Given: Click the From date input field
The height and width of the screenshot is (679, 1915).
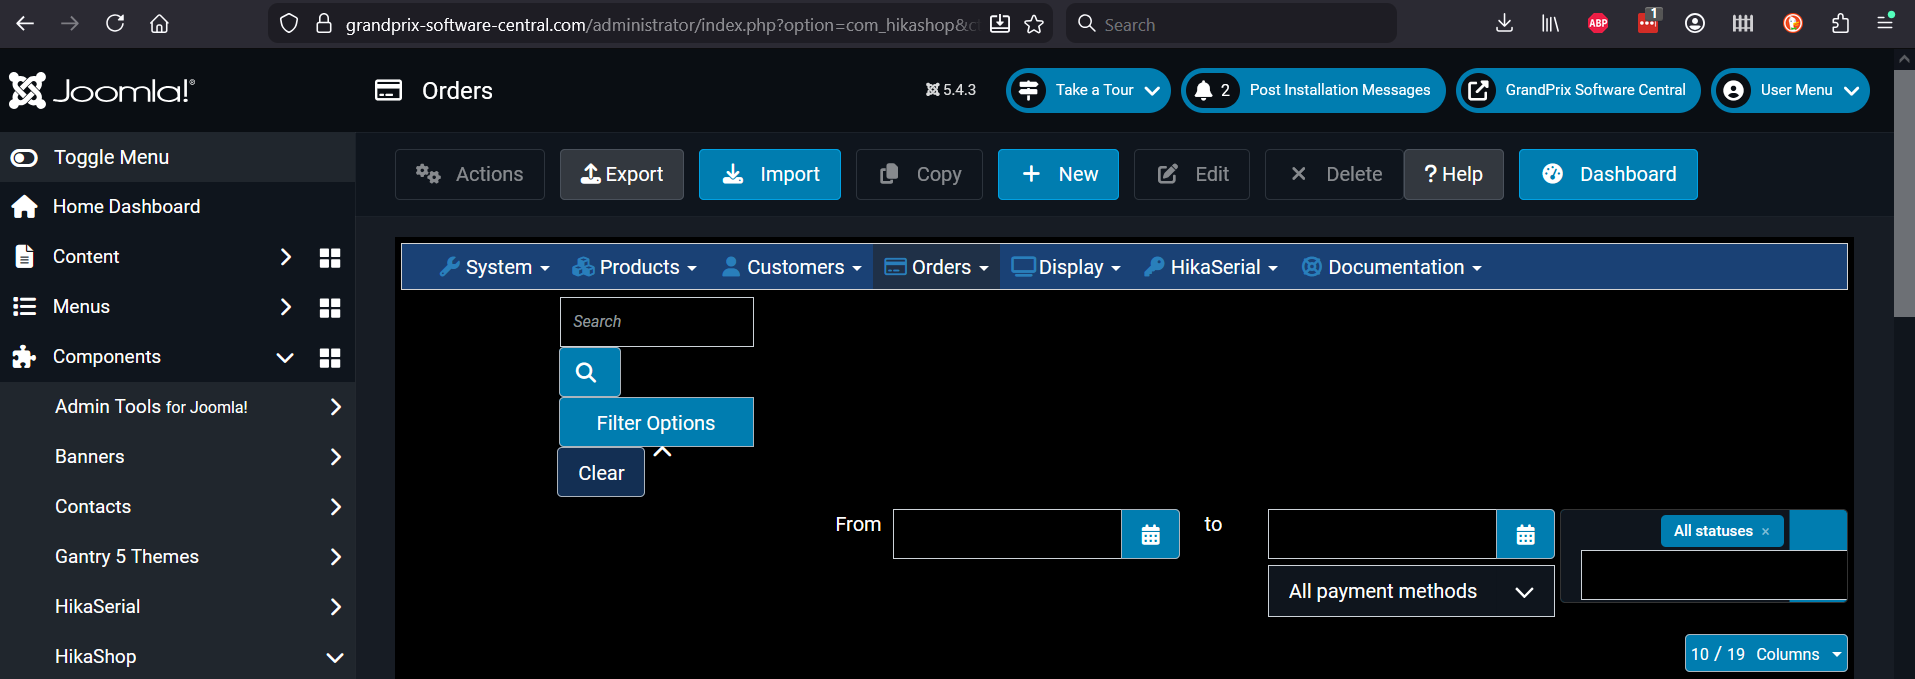Looking at the screenshot, I should point(1007,534).
